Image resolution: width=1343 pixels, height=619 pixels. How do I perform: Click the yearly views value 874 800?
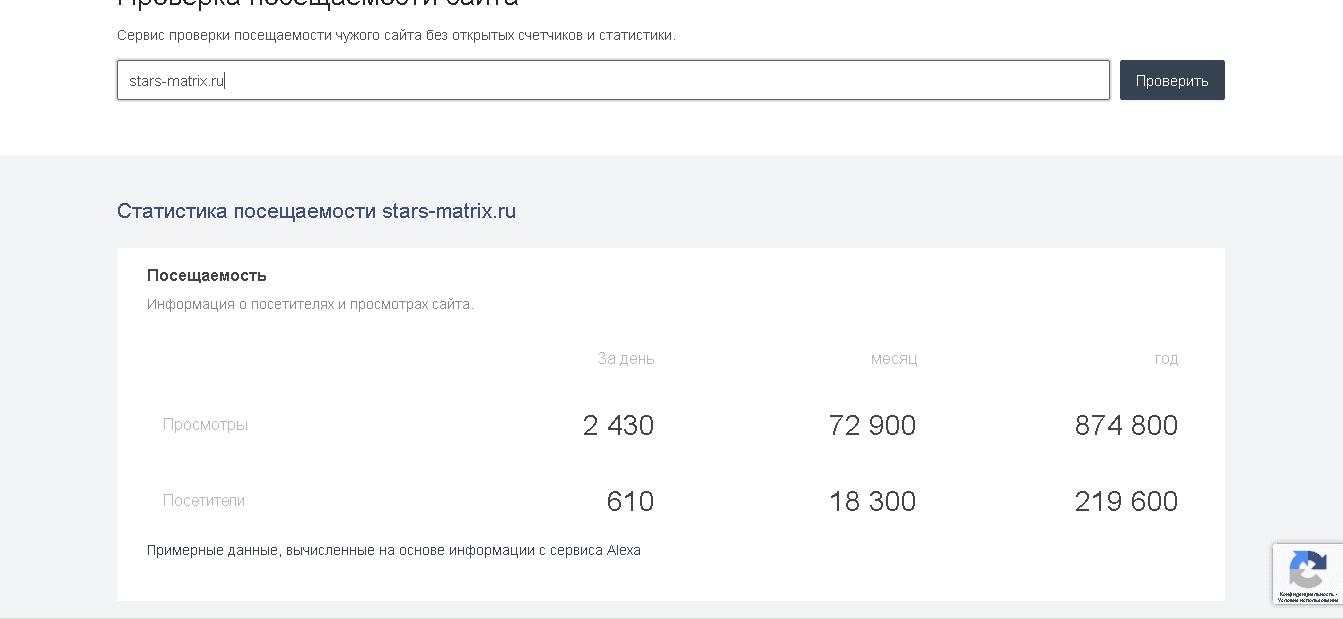click(1126, 425)
